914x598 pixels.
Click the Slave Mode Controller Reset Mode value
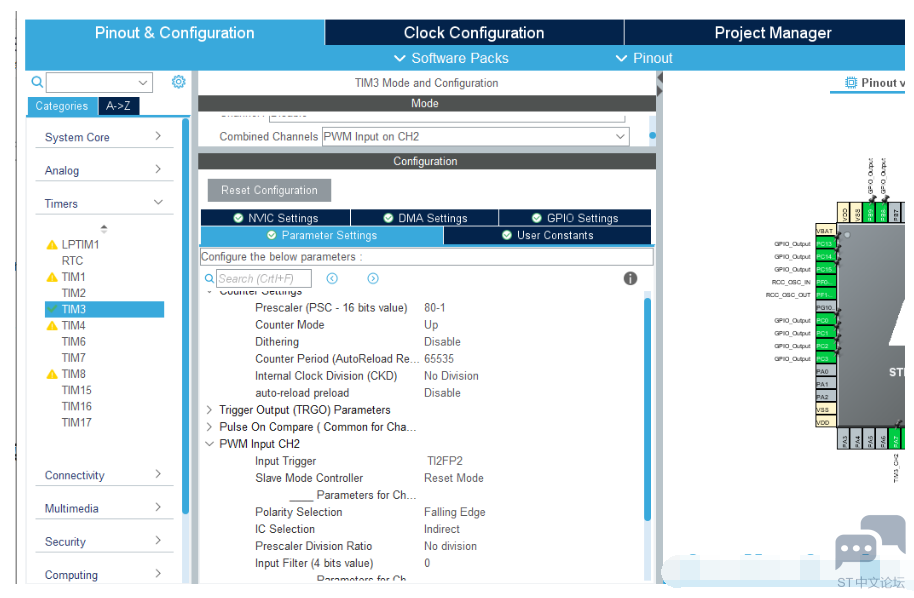[454, 478]
